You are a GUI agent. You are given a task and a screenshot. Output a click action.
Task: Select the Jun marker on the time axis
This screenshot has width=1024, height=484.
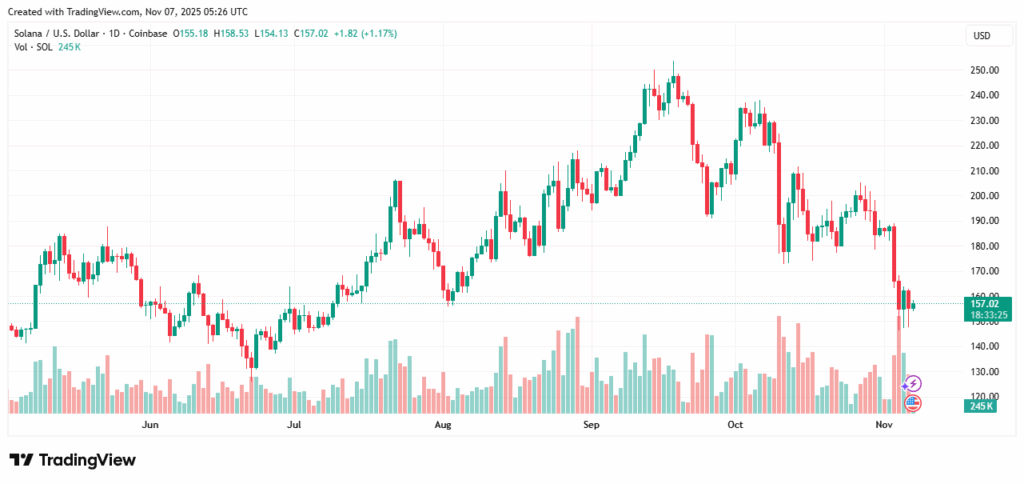[x=151, y=425]
